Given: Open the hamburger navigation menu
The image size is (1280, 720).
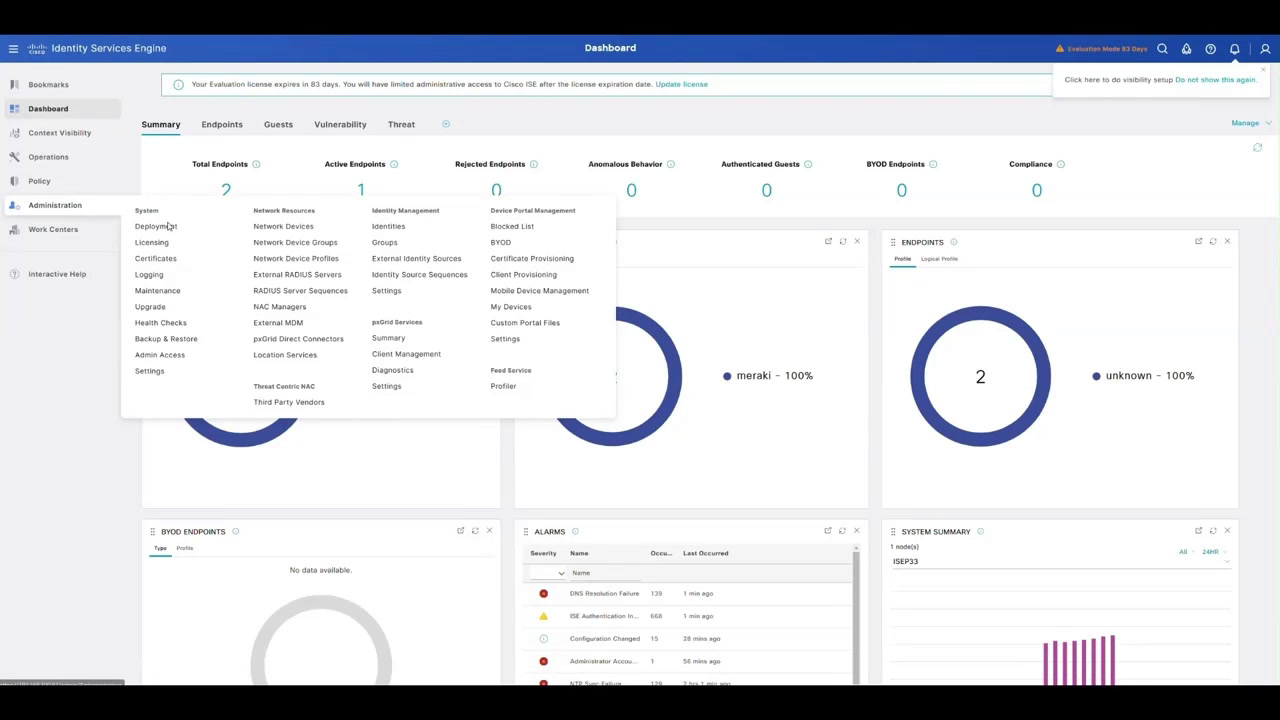Looking at the screenshot, I should 13,48.
